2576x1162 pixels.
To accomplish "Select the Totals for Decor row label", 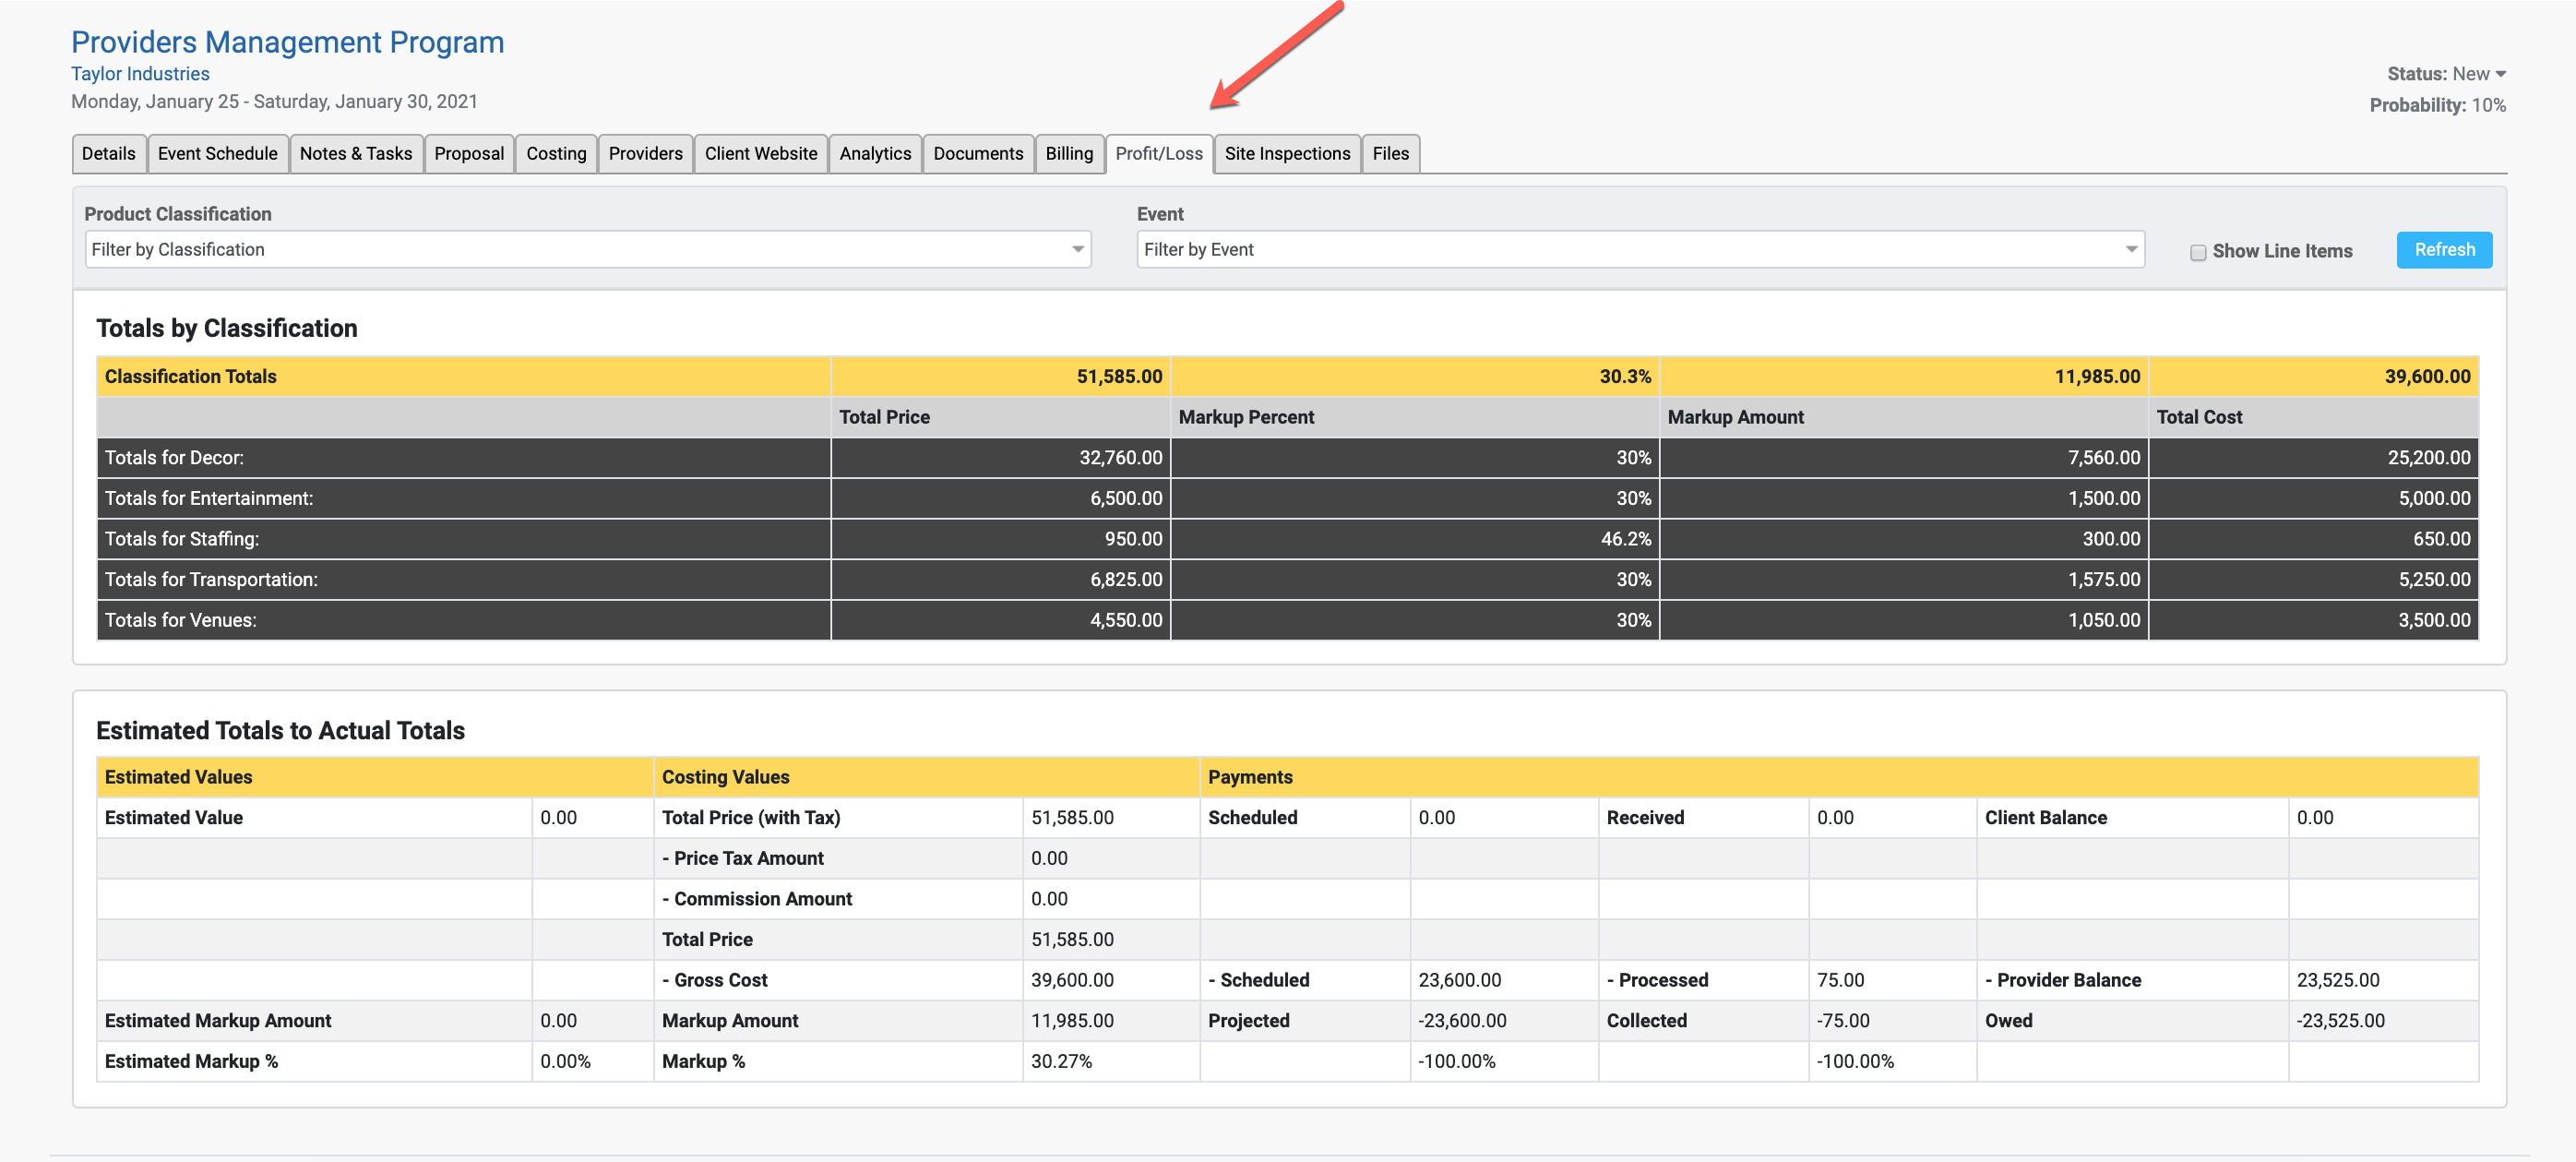I will pyautogui.click(x=174, y=458).
